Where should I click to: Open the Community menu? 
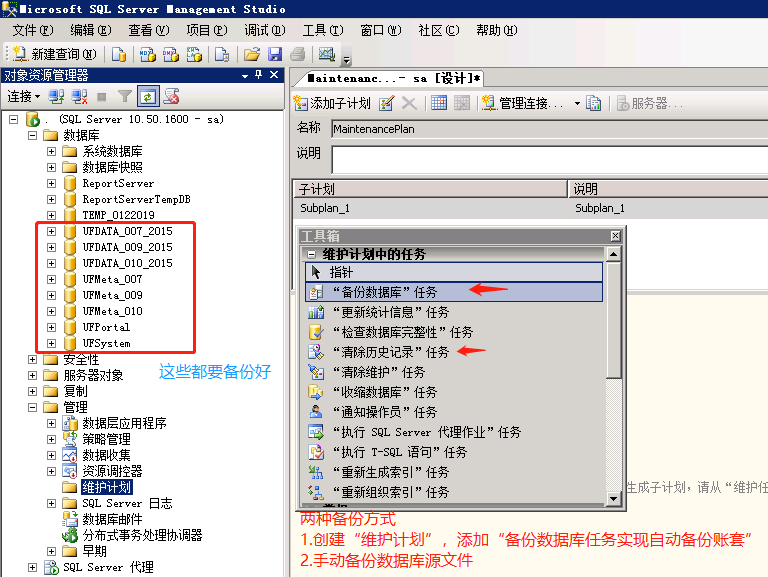tap(439, 30)
